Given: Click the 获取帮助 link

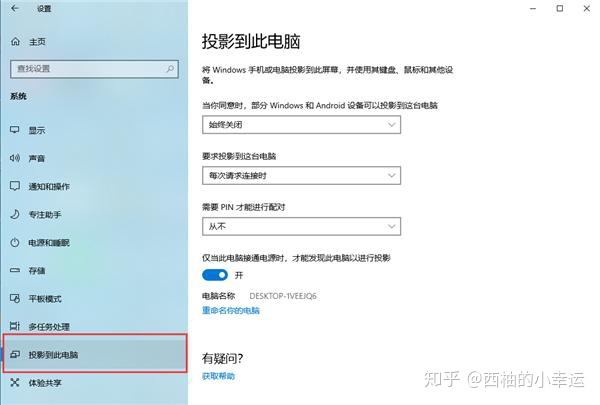Looking at the screenshot, I should pos(218,376).
